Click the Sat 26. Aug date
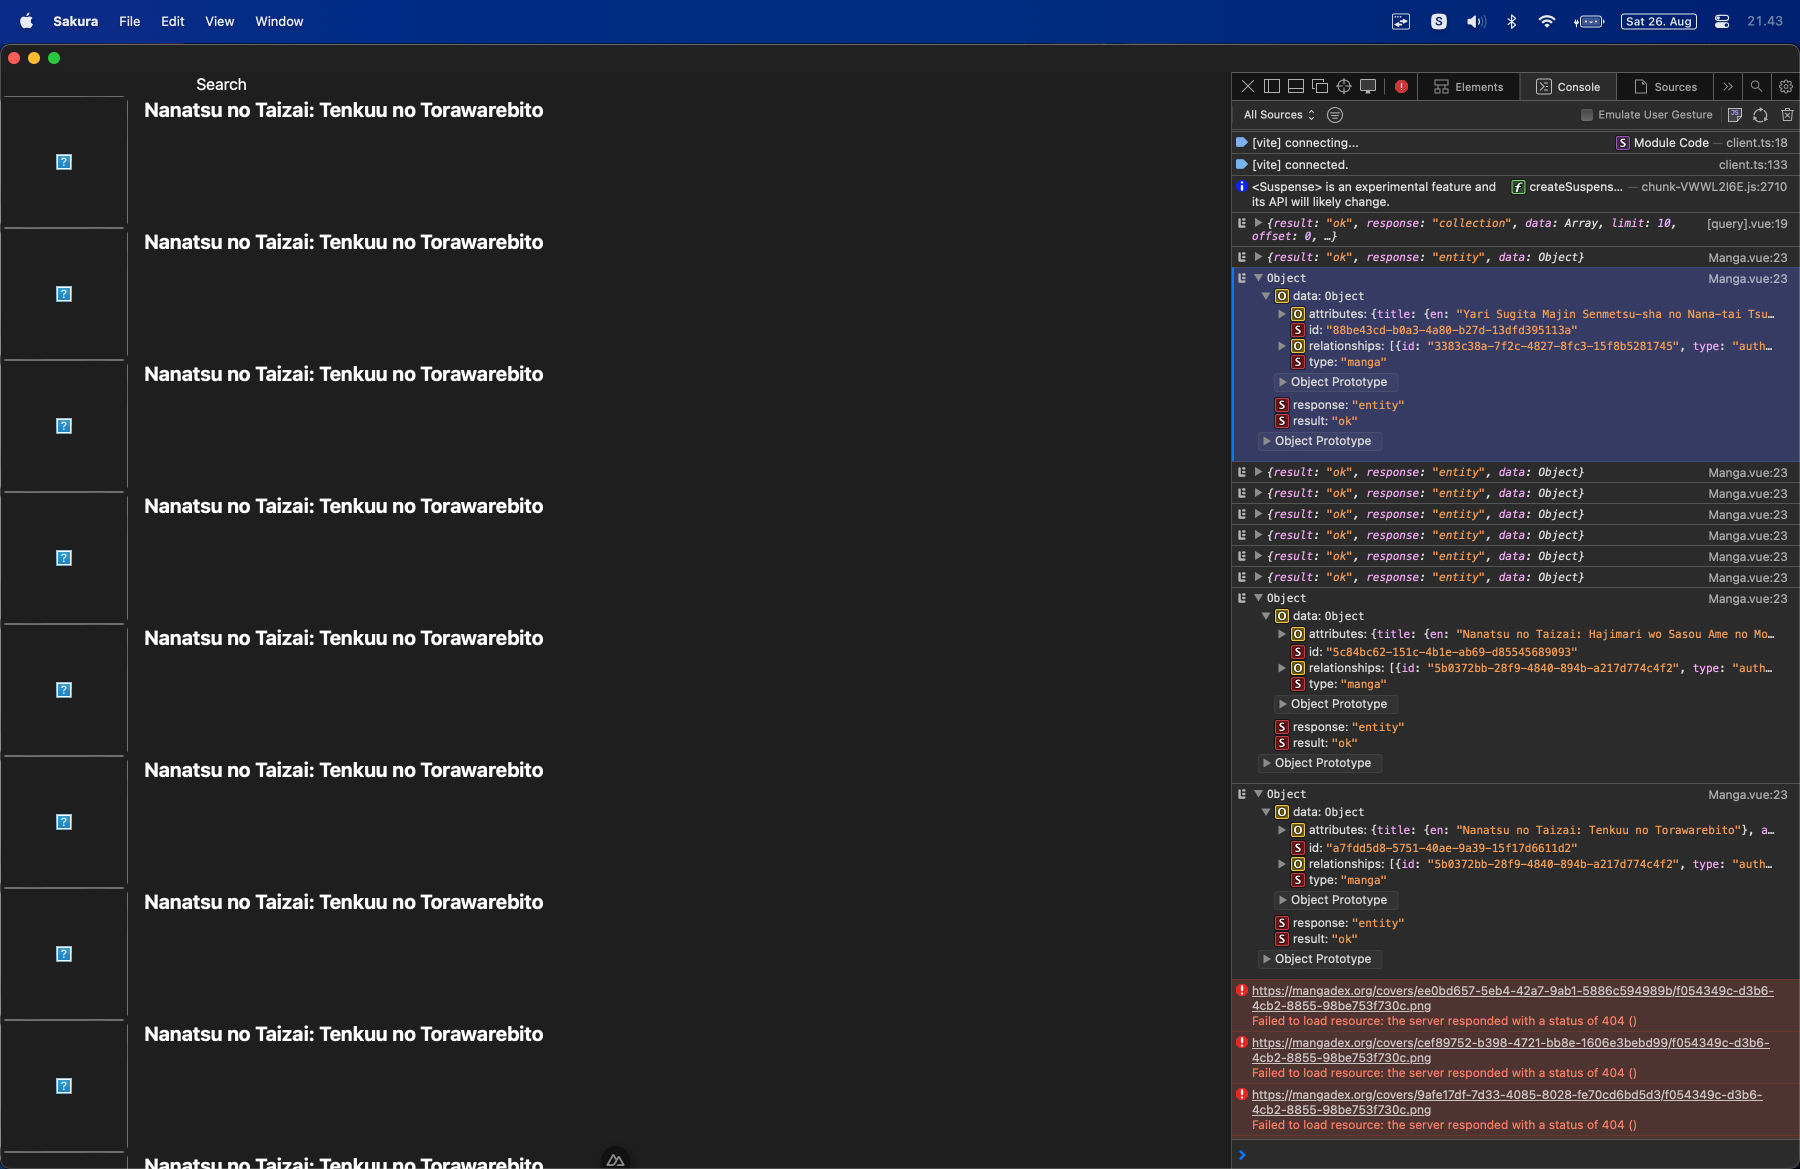The width and height of the screenshot is (1800, 1169). 1659,21
